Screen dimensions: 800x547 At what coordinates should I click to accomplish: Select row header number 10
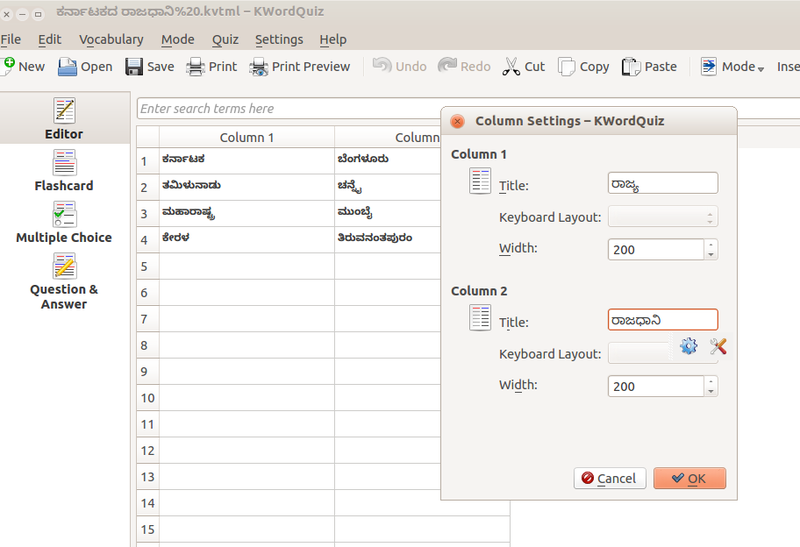click(148, 398)
